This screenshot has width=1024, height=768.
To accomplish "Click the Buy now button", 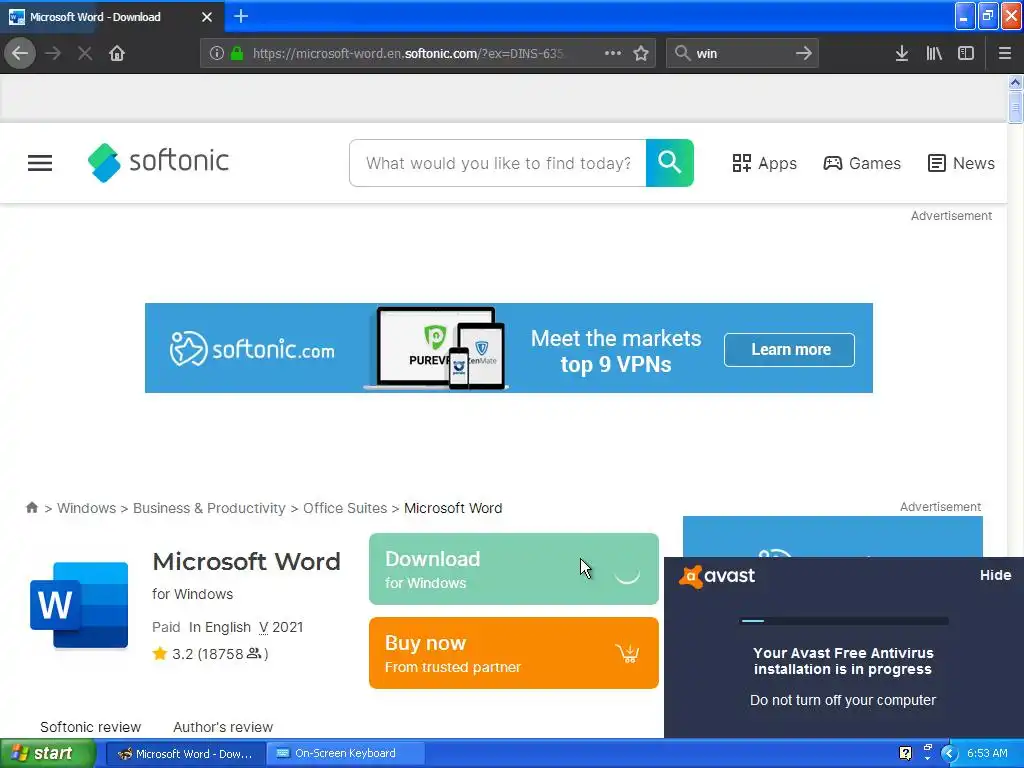I will [514, 653].
